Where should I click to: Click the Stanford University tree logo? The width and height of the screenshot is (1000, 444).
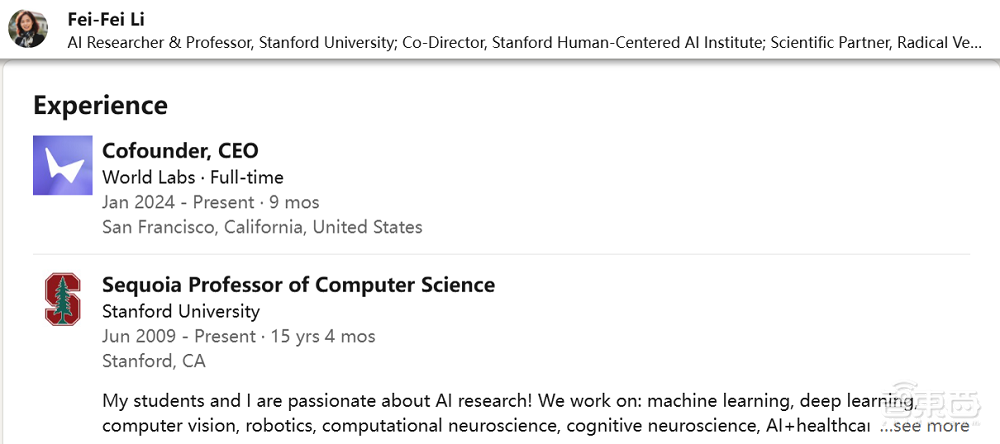[62, 298]
